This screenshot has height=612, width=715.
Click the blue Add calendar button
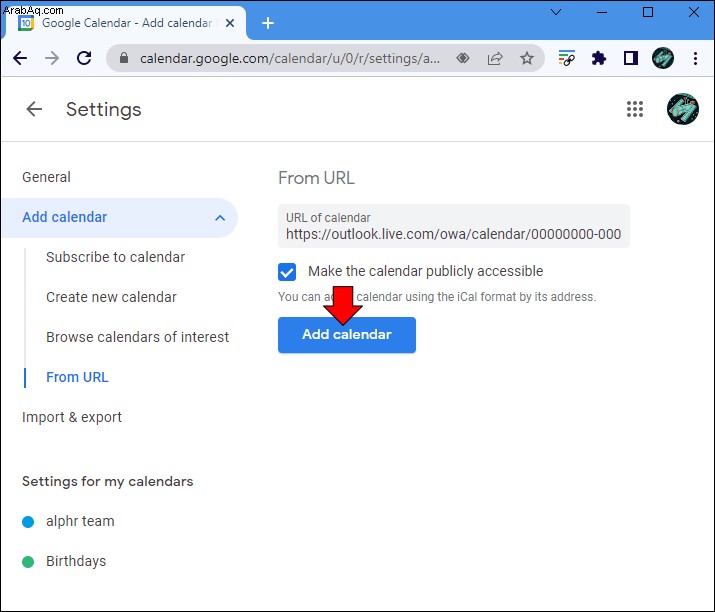click(347, 335)
